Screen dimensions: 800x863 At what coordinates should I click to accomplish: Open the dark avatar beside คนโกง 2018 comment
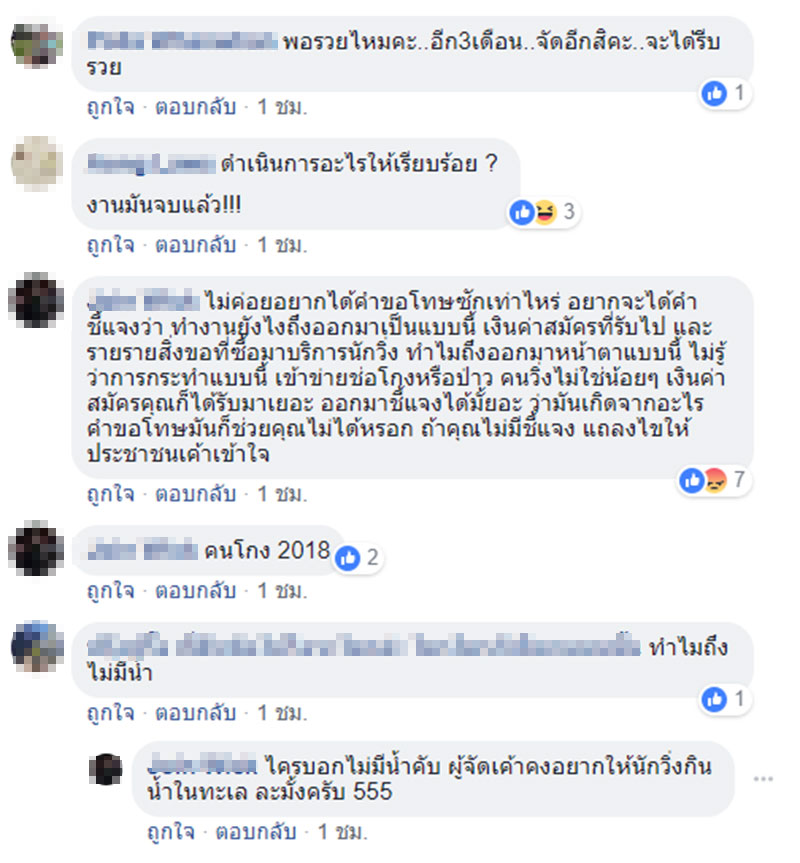coord(36,549)
